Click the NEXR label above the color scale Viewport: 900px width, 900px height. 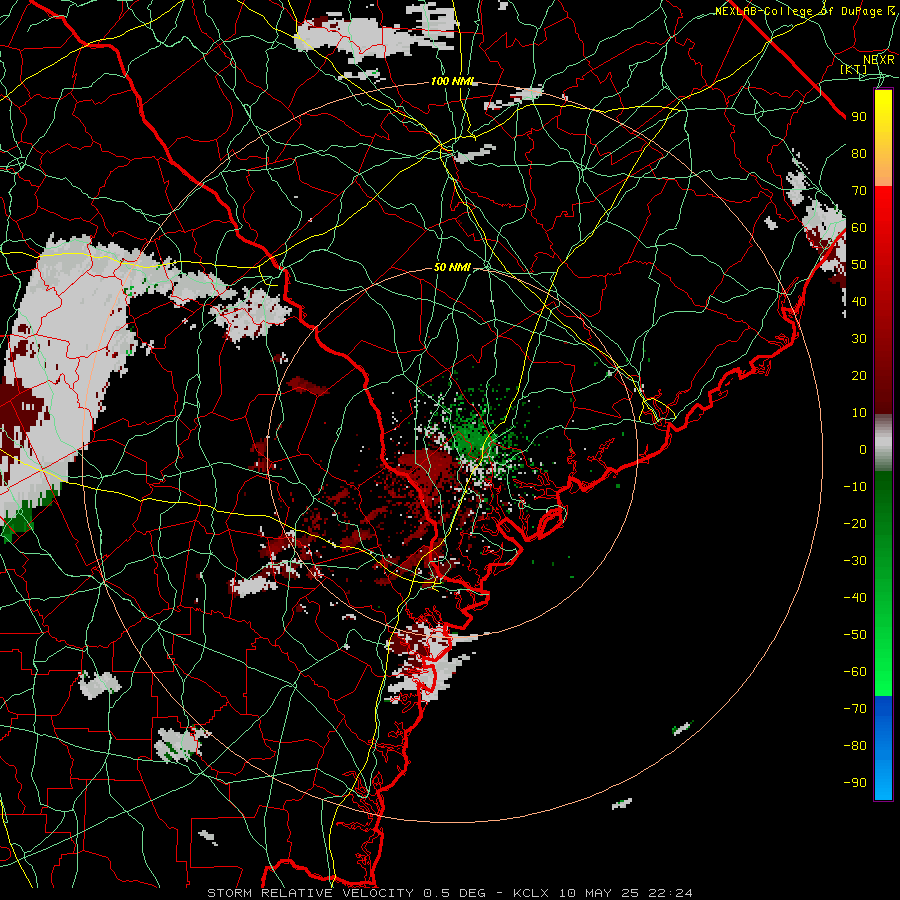[879, 59]
